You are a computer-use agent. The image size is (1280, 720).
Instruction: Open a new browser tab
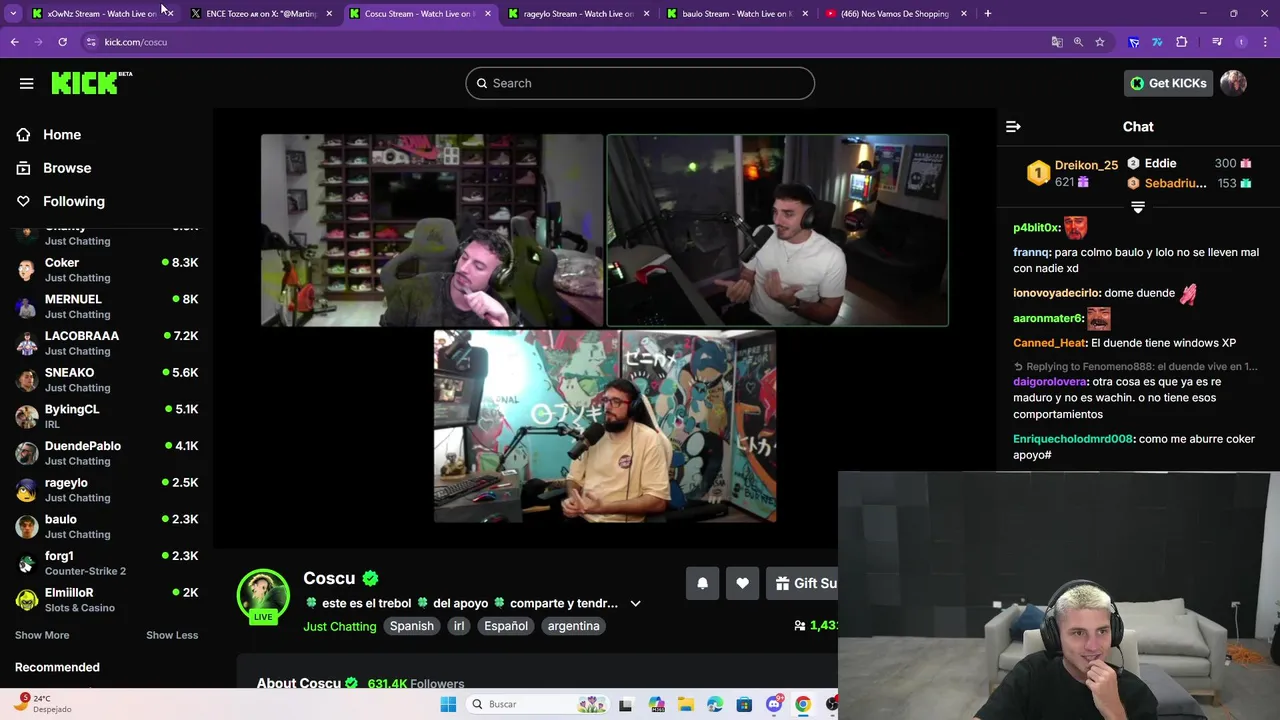[987, 14]
